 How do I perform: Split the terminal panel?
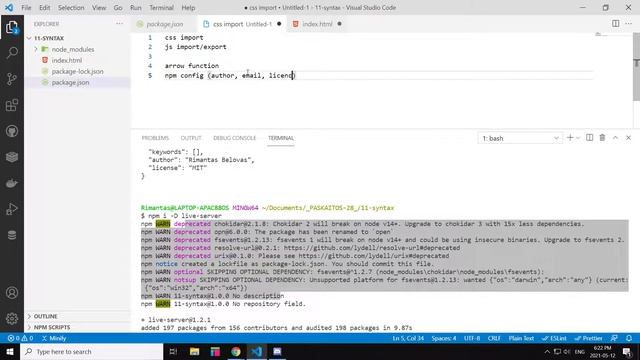point(589,138)
